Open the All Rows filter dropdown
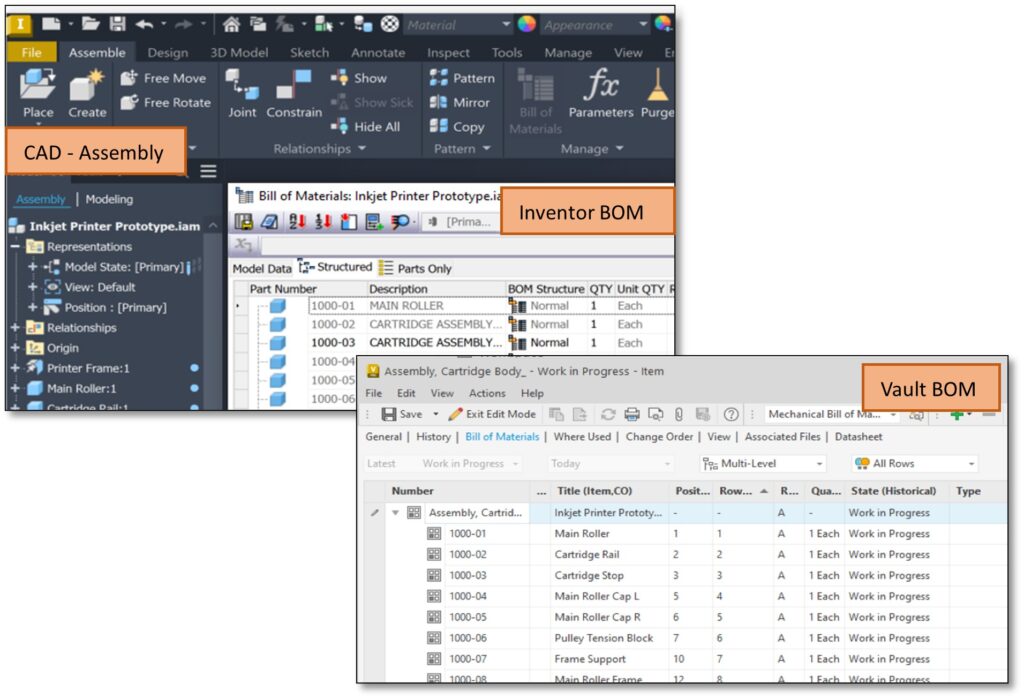 pos(914,463)
